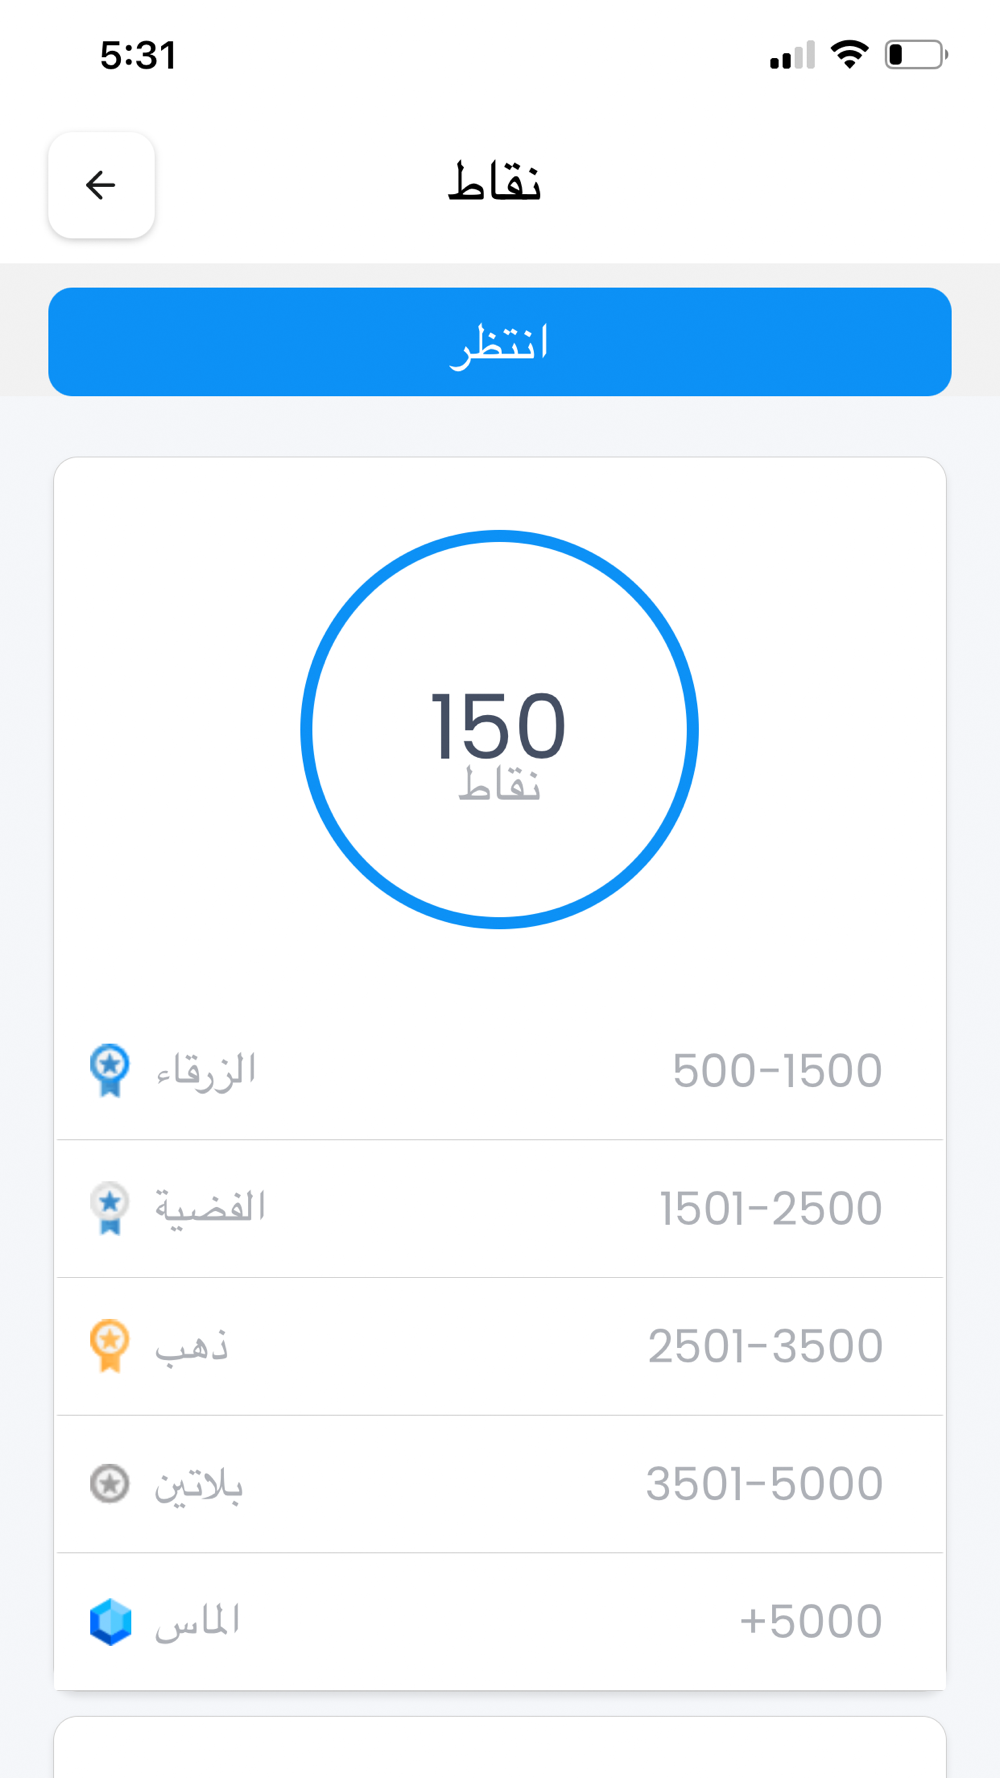Image resolution: width=1000 pixels, height=1778 pixels.
Task: Tap the back arrow button
Action: point(101,185)
